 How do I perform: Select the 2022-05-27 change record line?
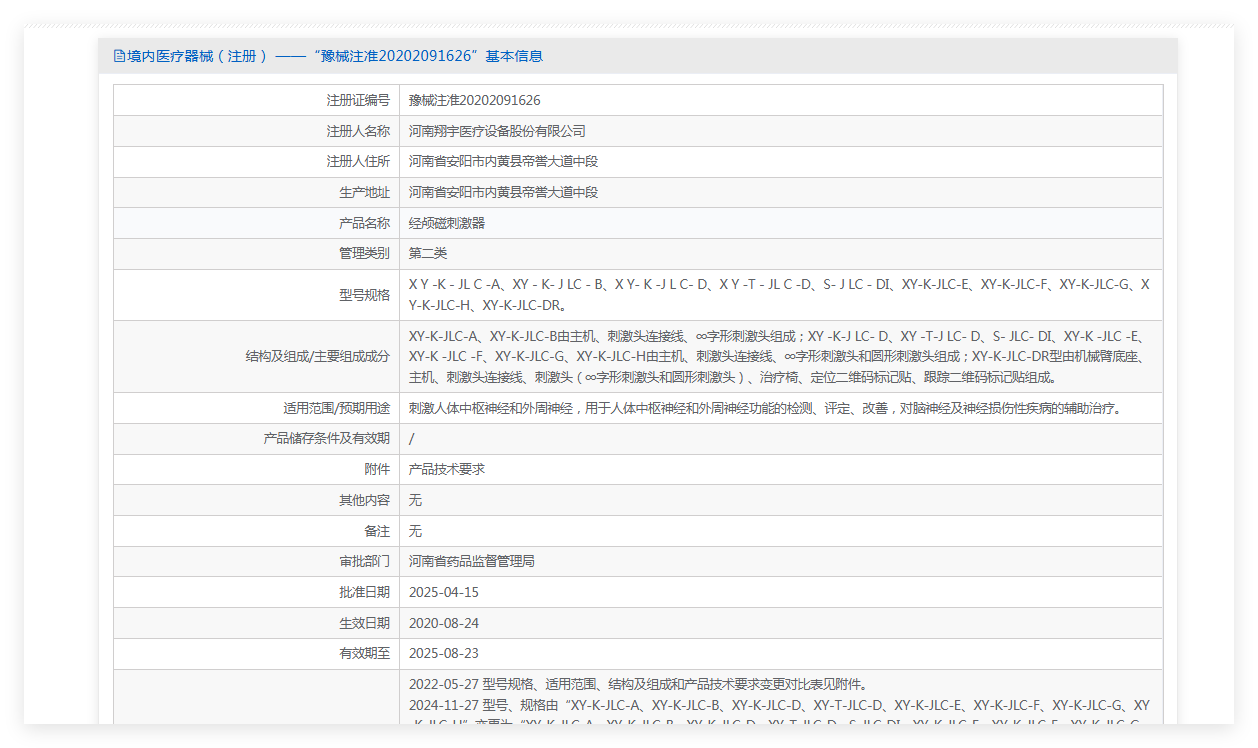point(638,685)
